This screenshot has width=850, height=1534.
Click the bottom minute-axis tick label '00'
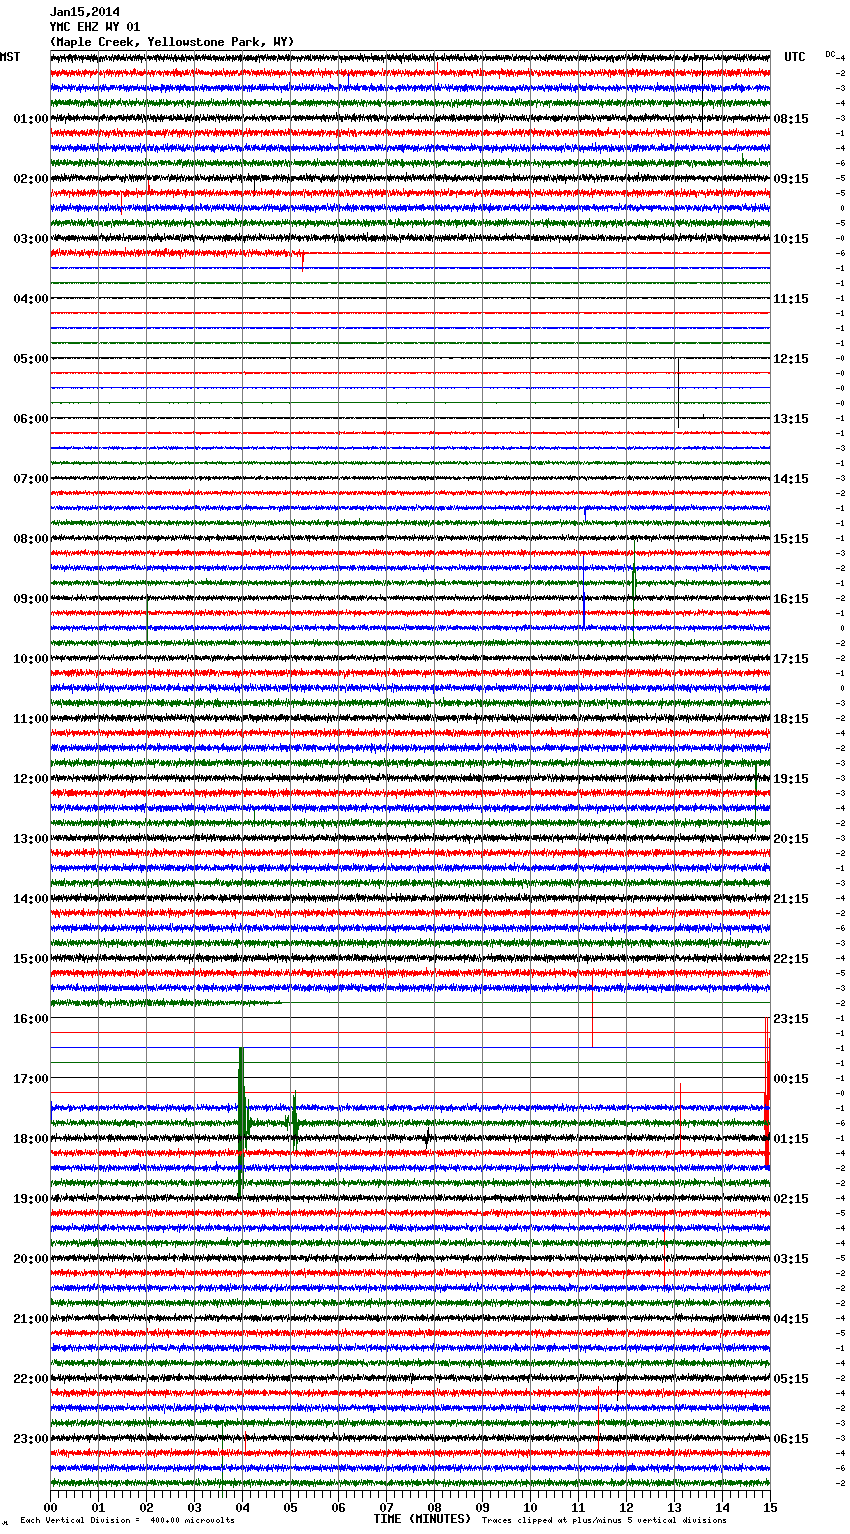coord(51,1507)
